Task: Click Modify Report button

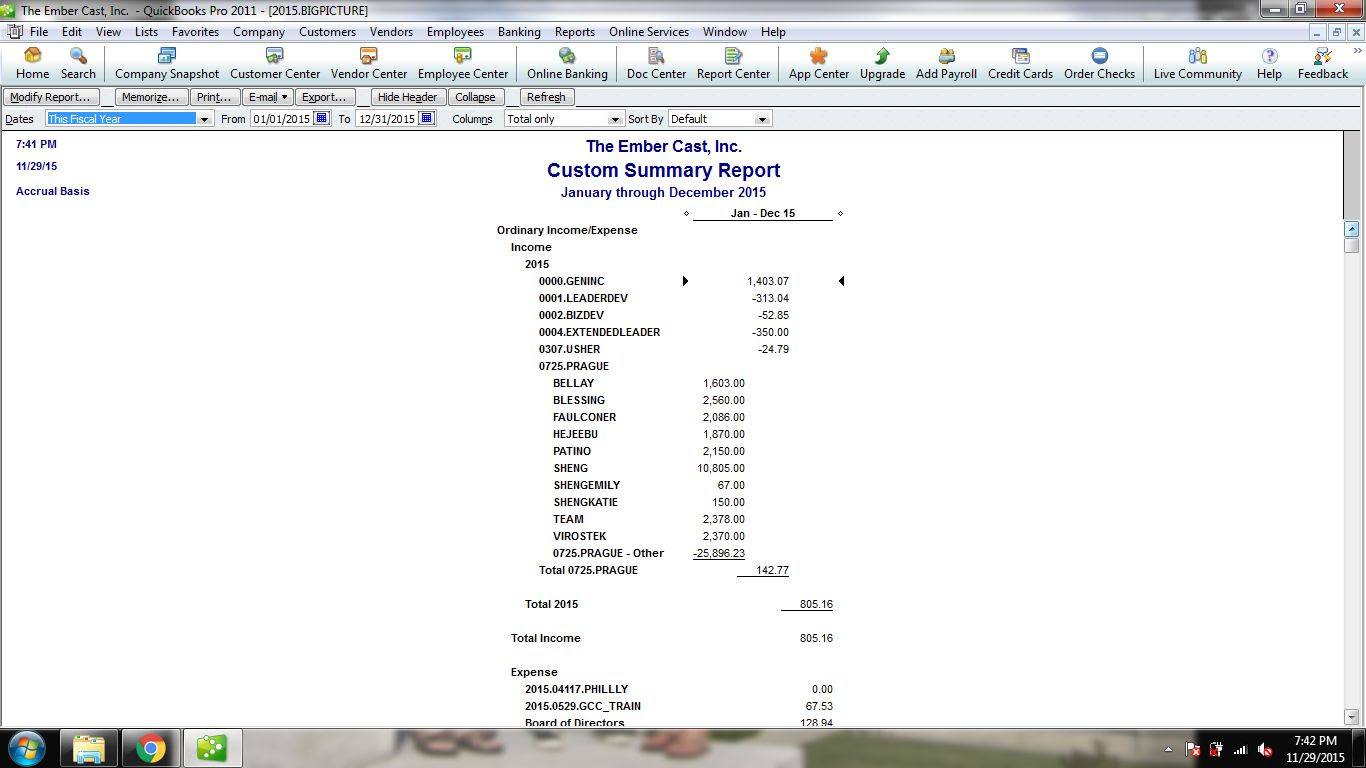Action: coord(51,97)
